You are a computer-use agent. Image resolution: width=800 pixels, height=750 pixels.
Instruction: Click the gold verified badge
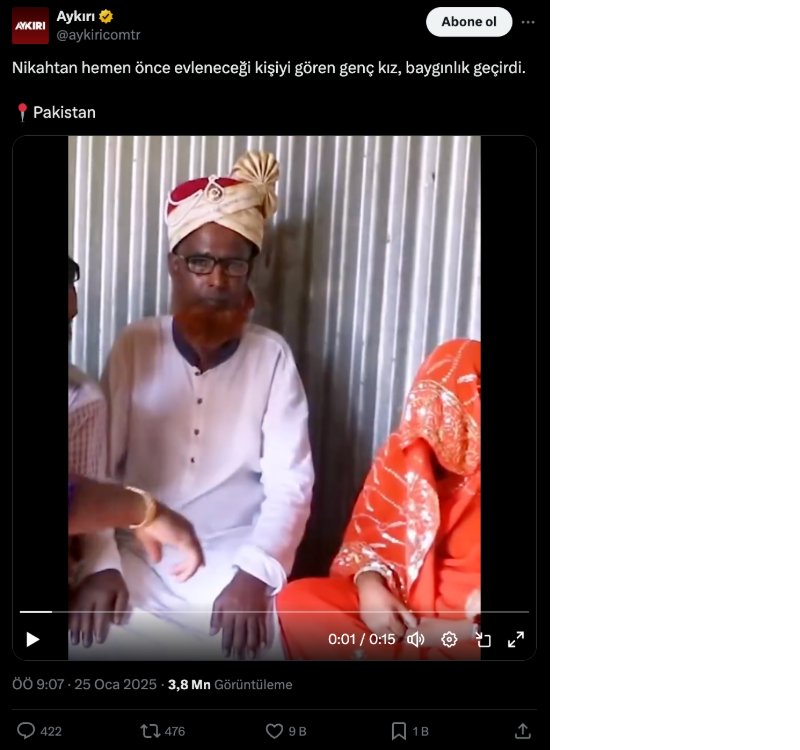pyautogui.click(x=106, y=16)
